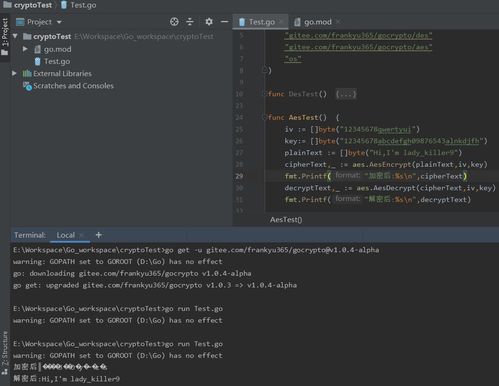Image resolution: width=499 pixels, height=386 pixels.
Task: Open the Project view dropdown
Action: [59, 22]
